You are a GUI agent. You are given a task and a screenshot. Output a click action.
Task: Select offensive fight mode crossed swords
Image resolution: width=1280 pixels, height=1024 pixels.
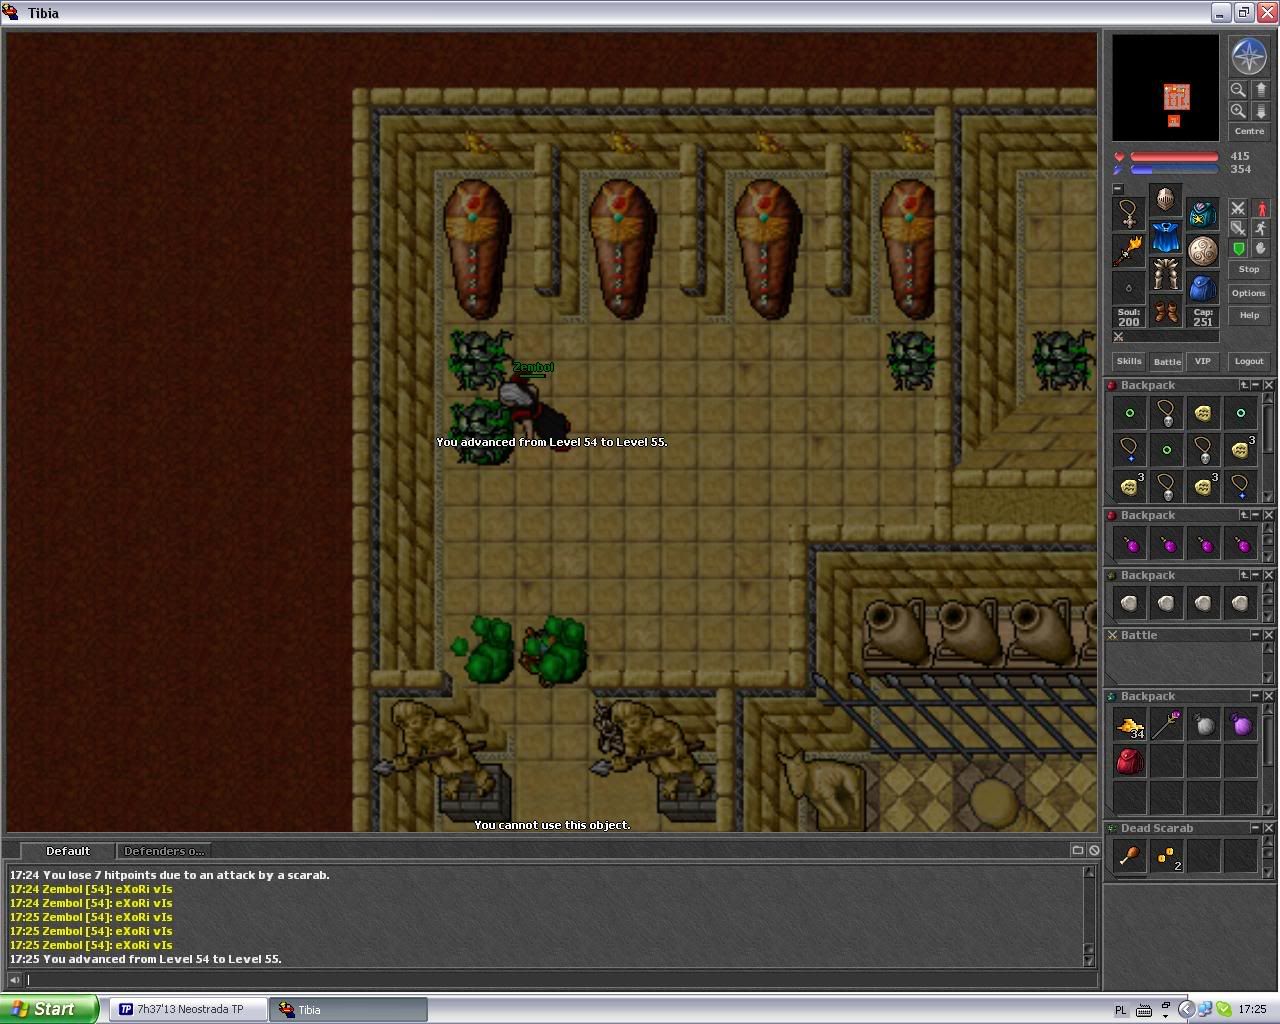pos(1238,208)
